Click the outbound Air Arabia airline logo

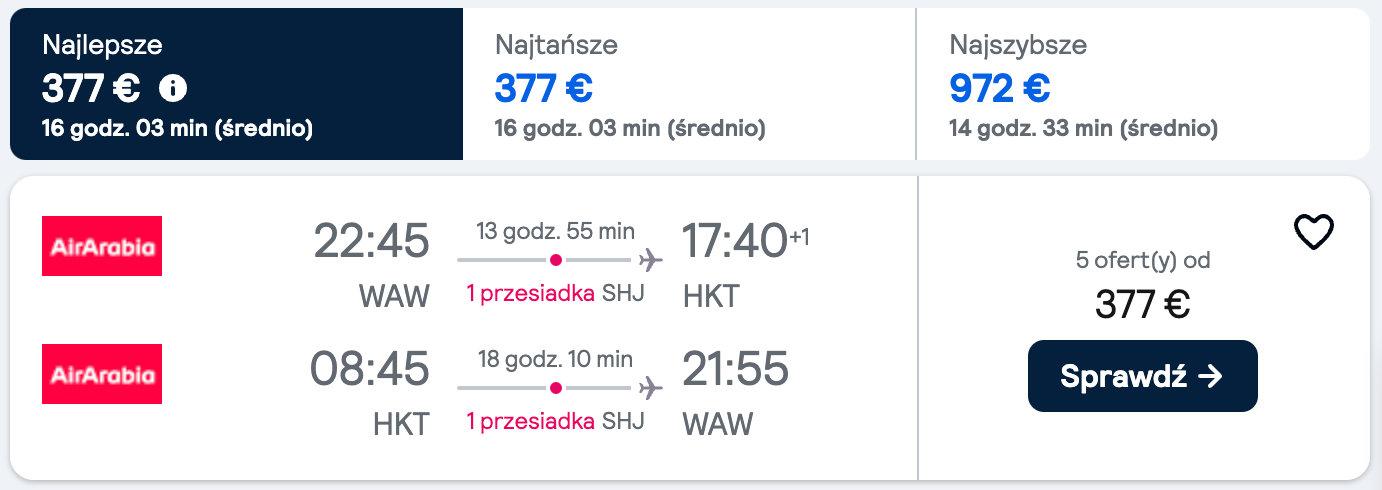coord(102,246)
